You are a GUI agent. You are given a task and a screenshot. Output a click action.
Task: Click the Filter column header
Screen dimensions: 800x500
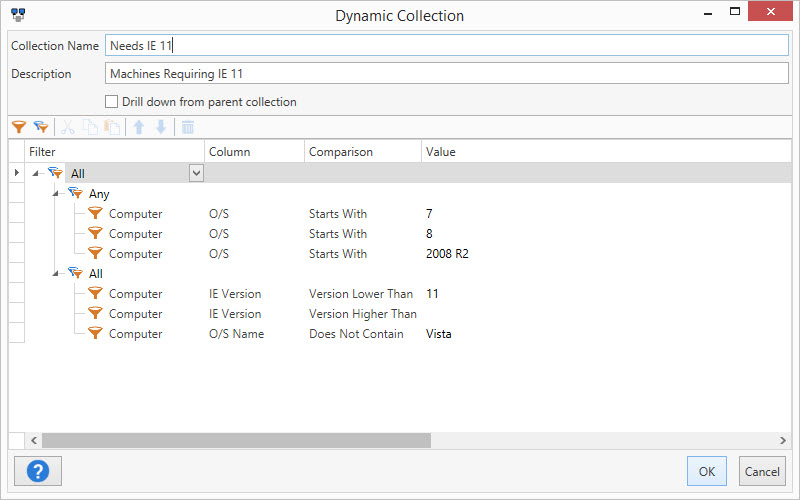114,152
